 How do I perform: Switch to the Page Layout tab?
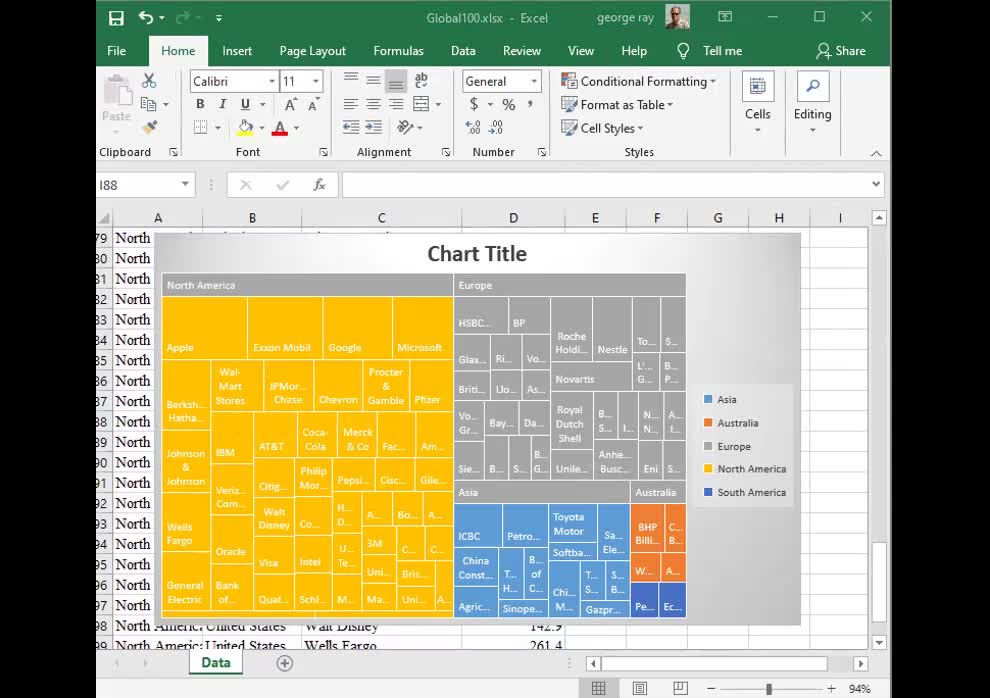(x=313, y=51)
